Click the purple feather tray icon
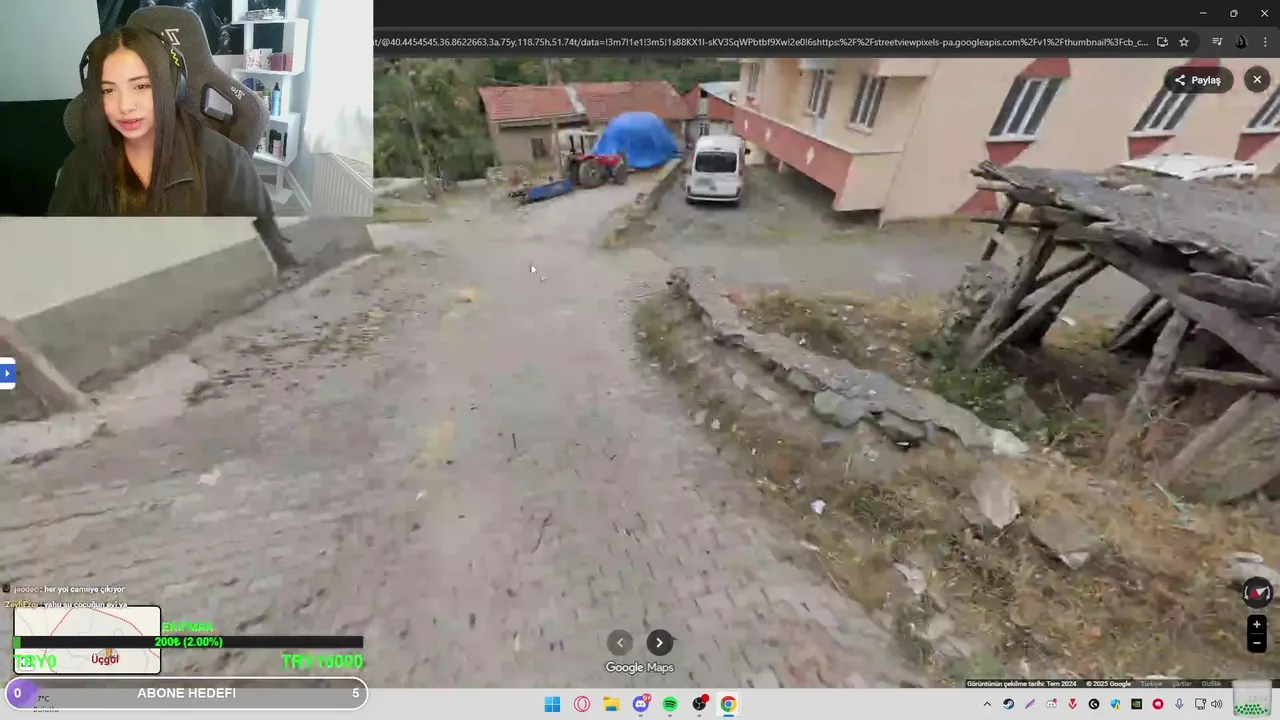Screen dimensions: 1280x720 click(x=1030, y=704)
